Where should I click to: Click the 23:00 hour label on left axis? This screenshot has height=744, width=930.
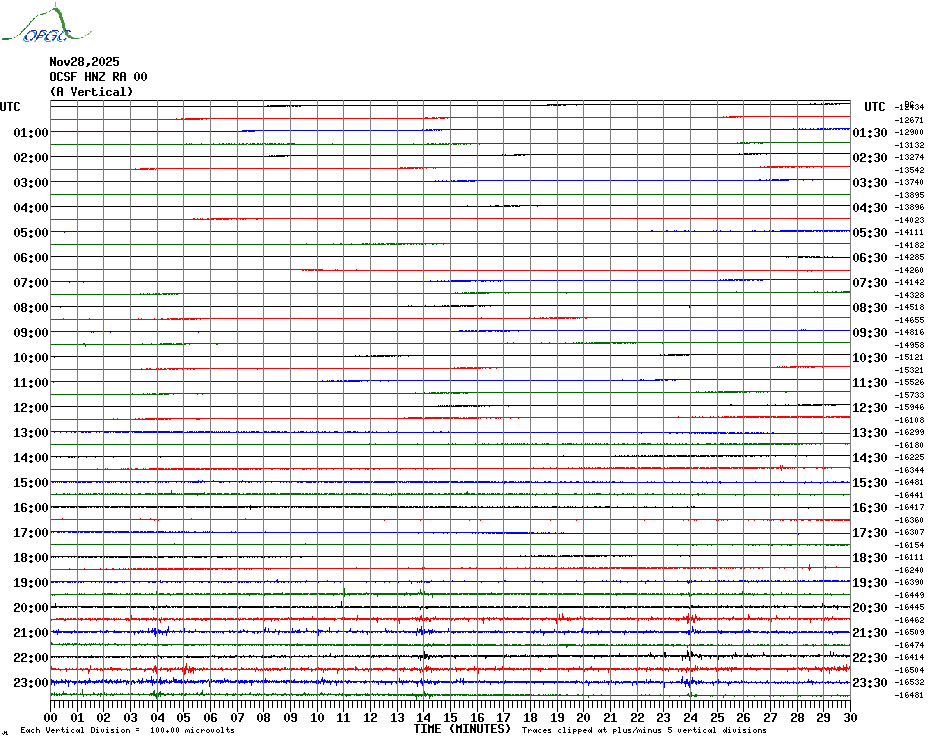(x=31, y=683)
